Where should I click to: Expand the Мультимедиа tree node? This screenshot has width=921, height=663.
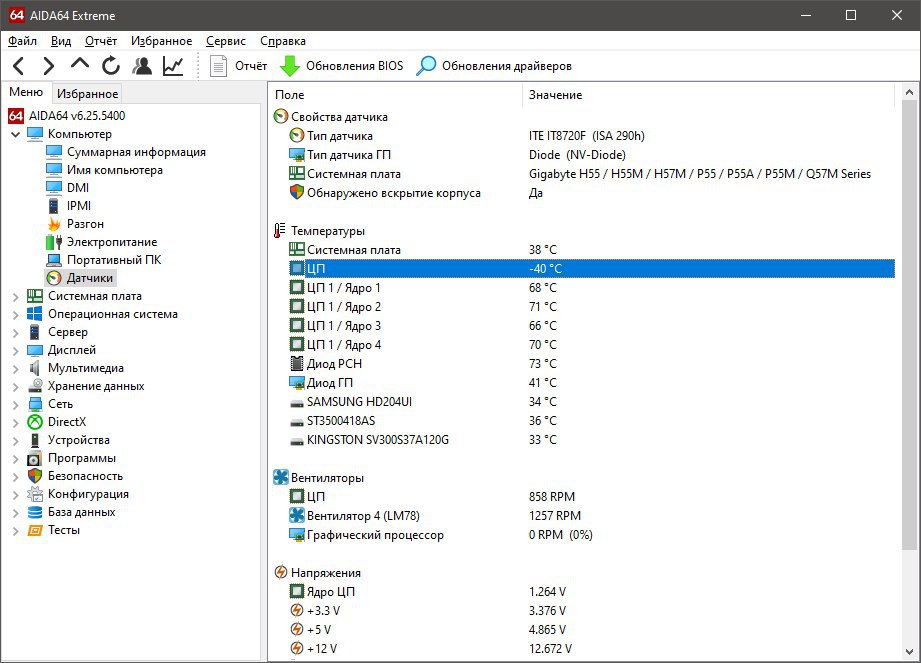click(16, 369)
